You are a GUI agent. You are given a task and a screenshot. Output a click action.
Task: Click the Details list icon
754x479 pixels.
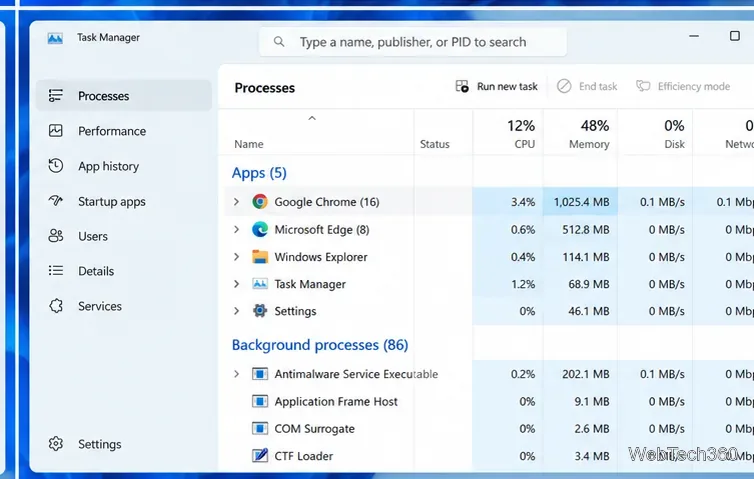tap(56, 271)
